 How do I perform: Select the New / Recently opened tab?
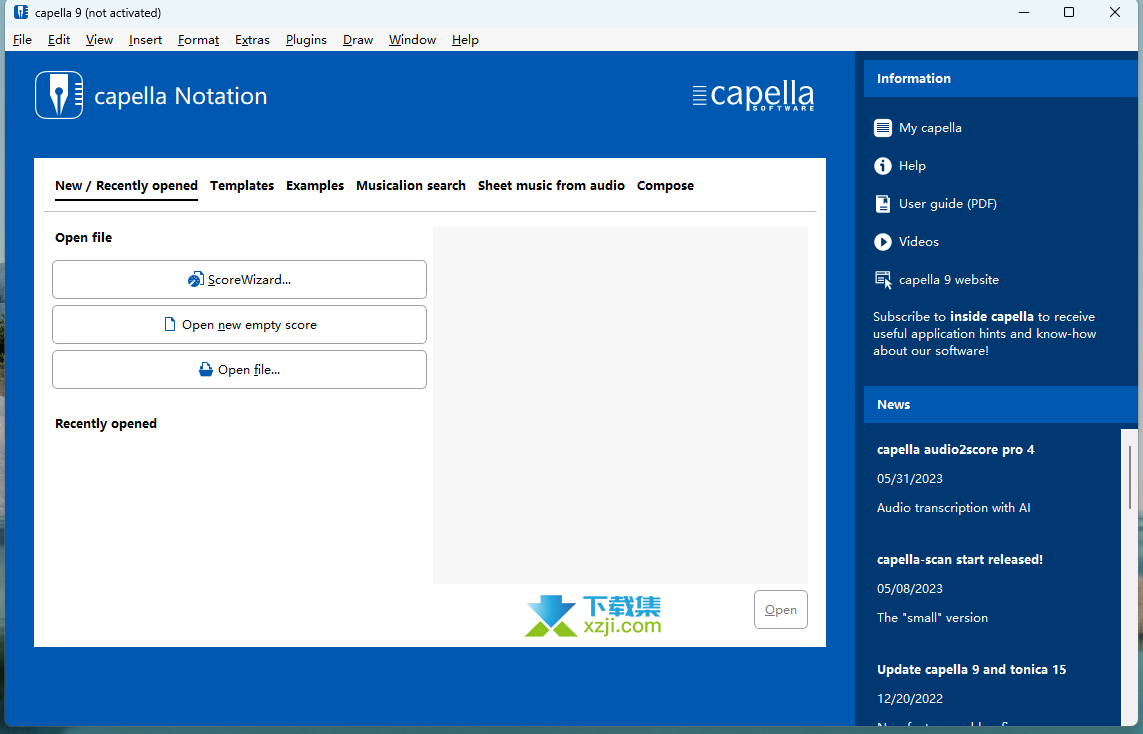(126, 186)
